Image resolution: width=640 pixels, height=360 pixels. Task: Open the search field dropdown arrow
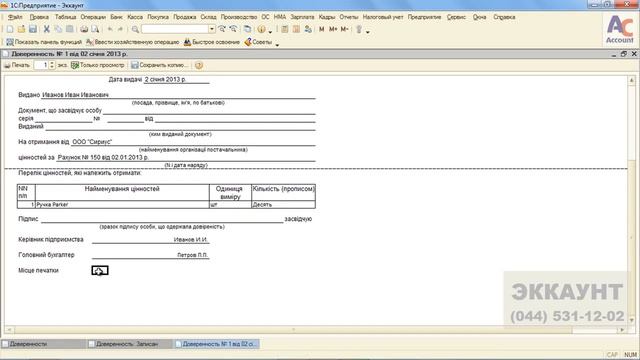click(x=212, y=29)
